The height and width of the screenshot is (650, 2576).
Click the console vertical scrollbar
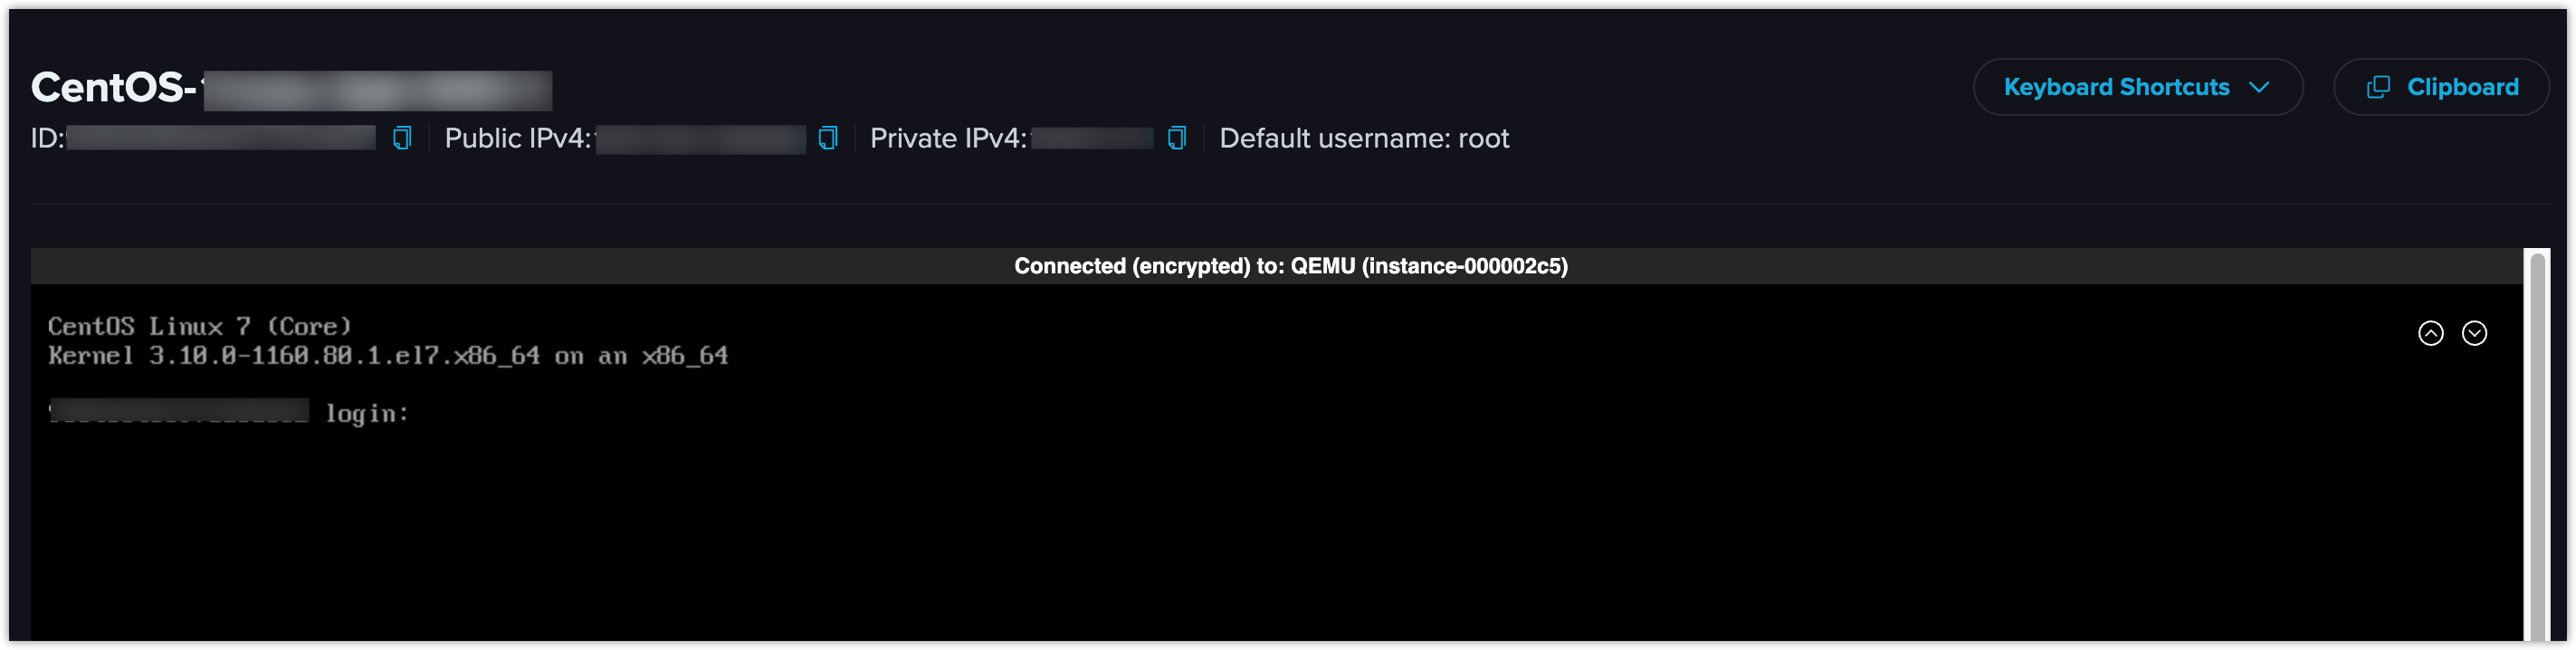click(2537, 445)
